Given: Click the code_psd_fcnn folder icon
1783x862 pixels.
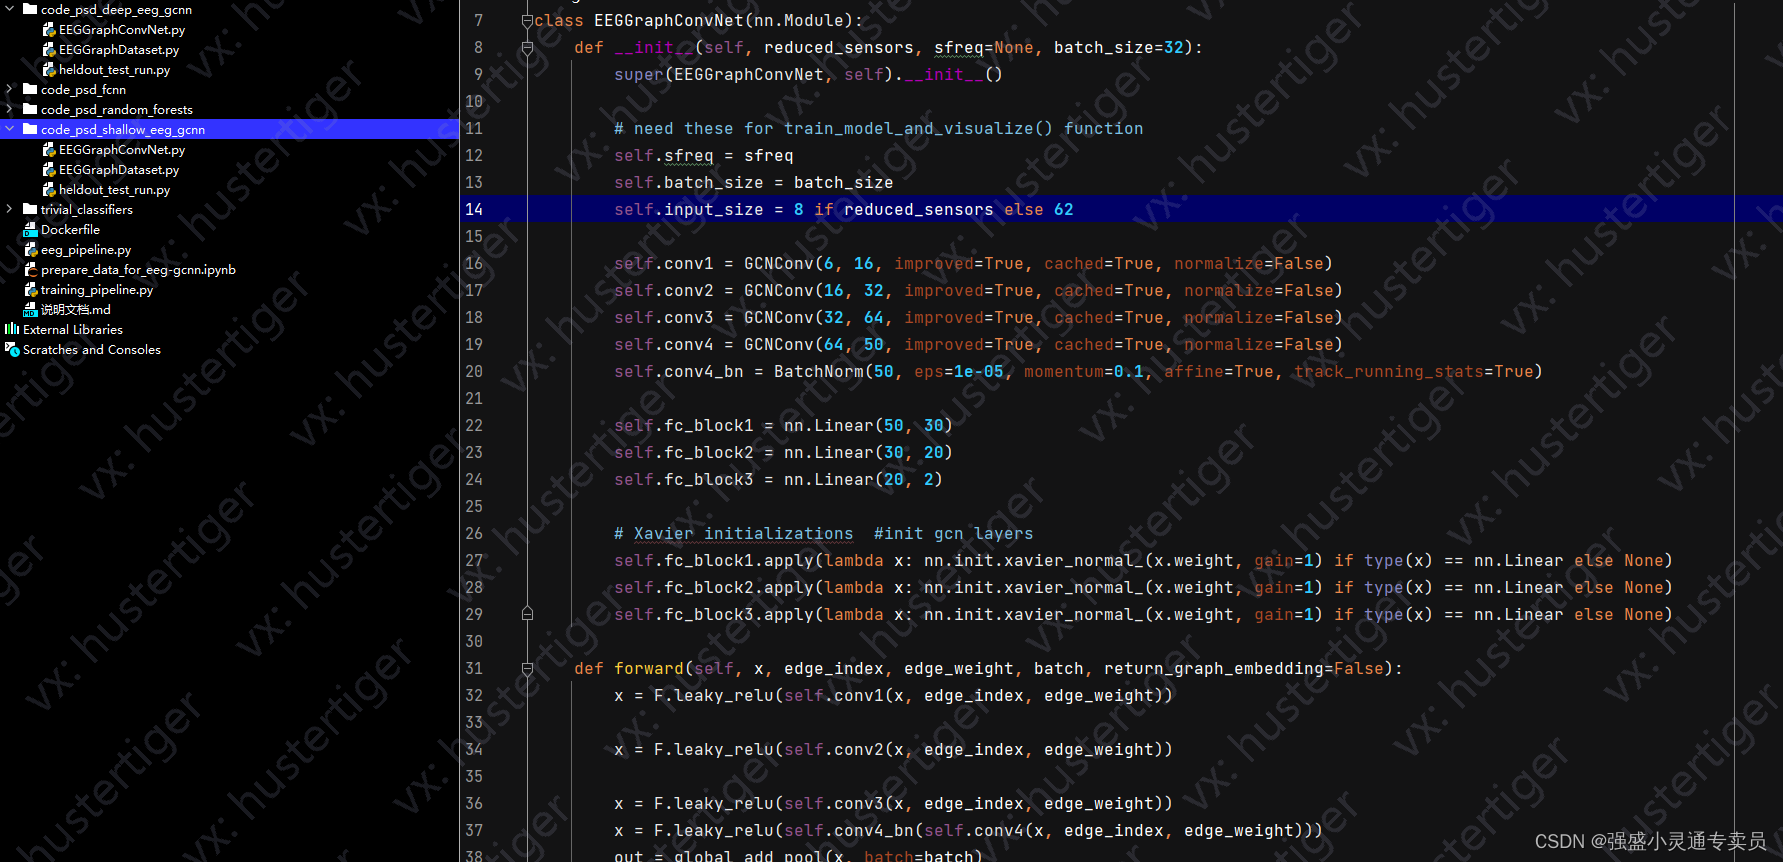Looking at the screenshot, I should coord(30,89).
